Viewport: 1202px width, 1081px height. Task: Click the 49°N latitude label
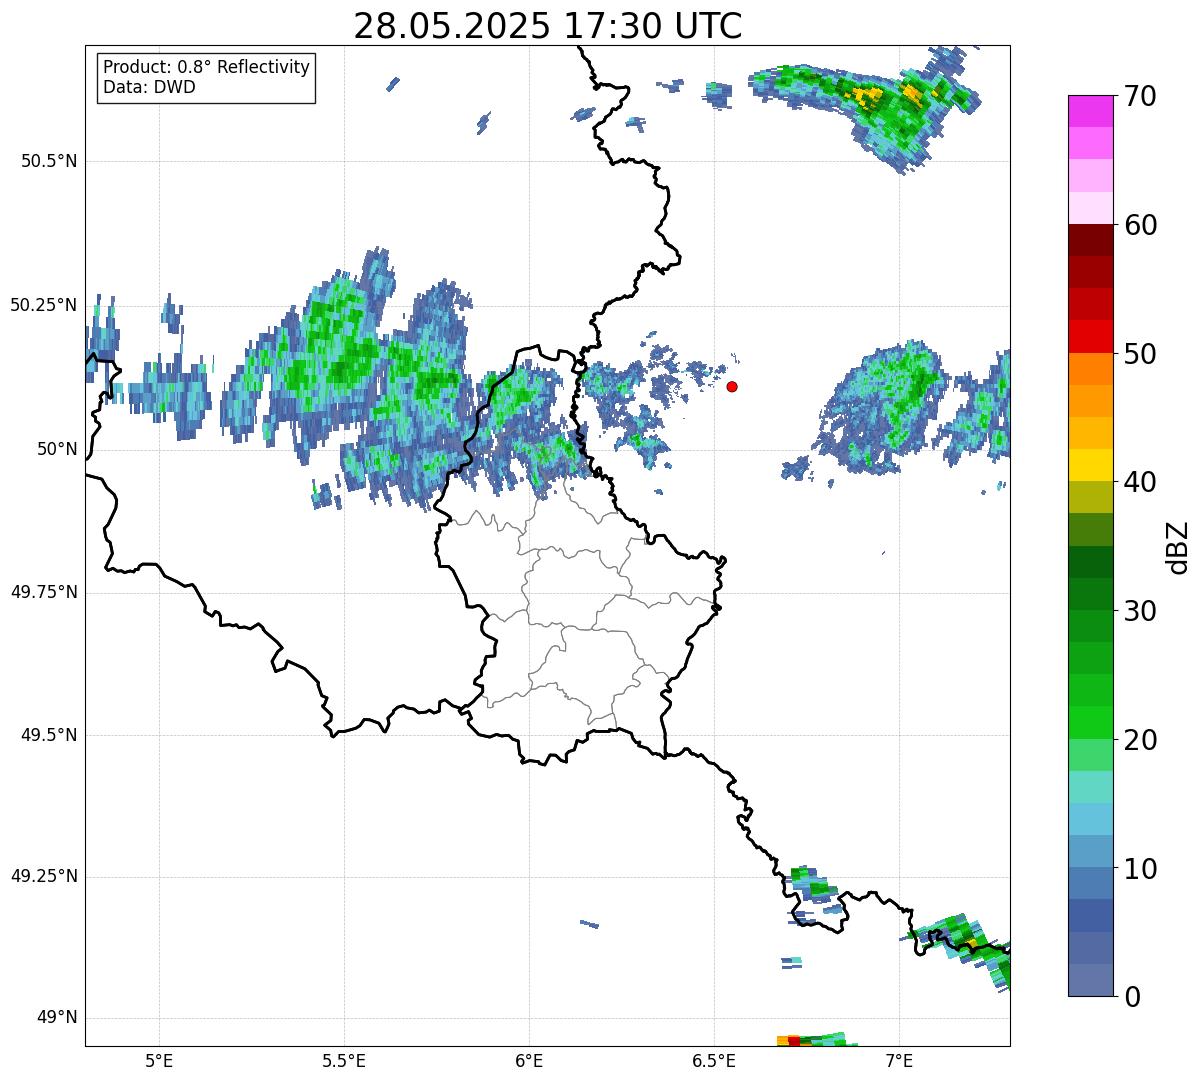pyautogui.click(x=57, y=1017)
